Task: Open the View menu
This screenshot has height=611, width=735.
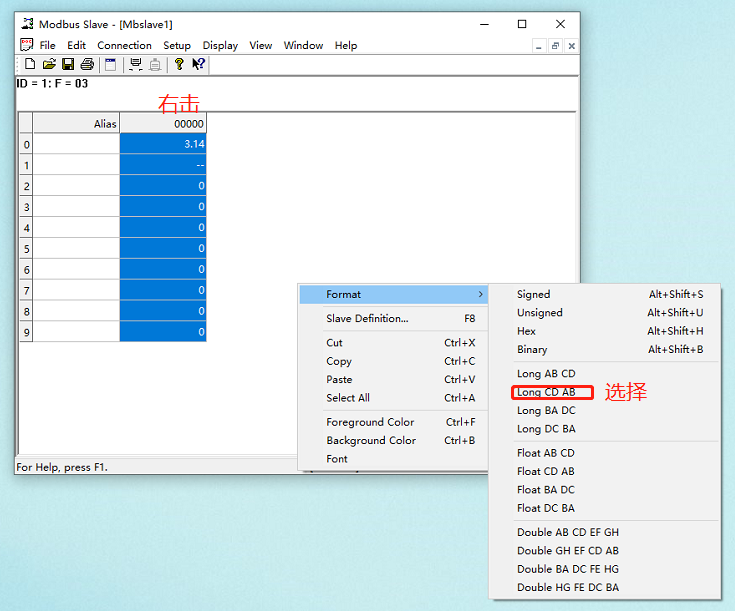Action: [x=261, y=45]
